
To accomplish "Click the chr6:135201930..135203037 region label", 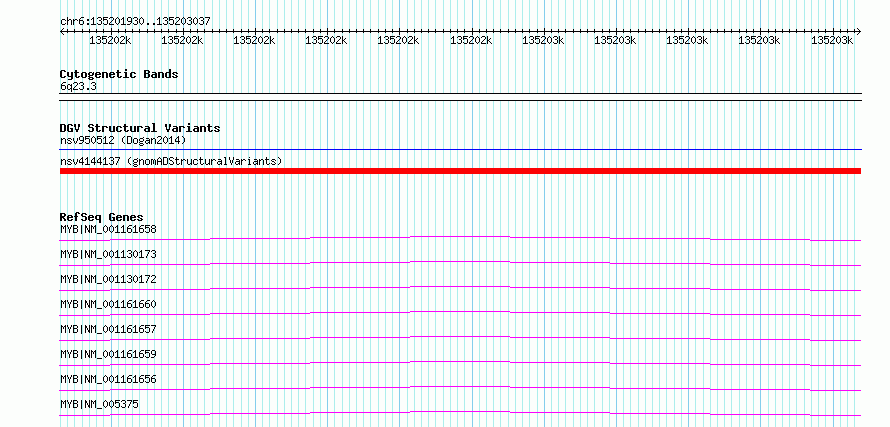I will coord(135,21).
